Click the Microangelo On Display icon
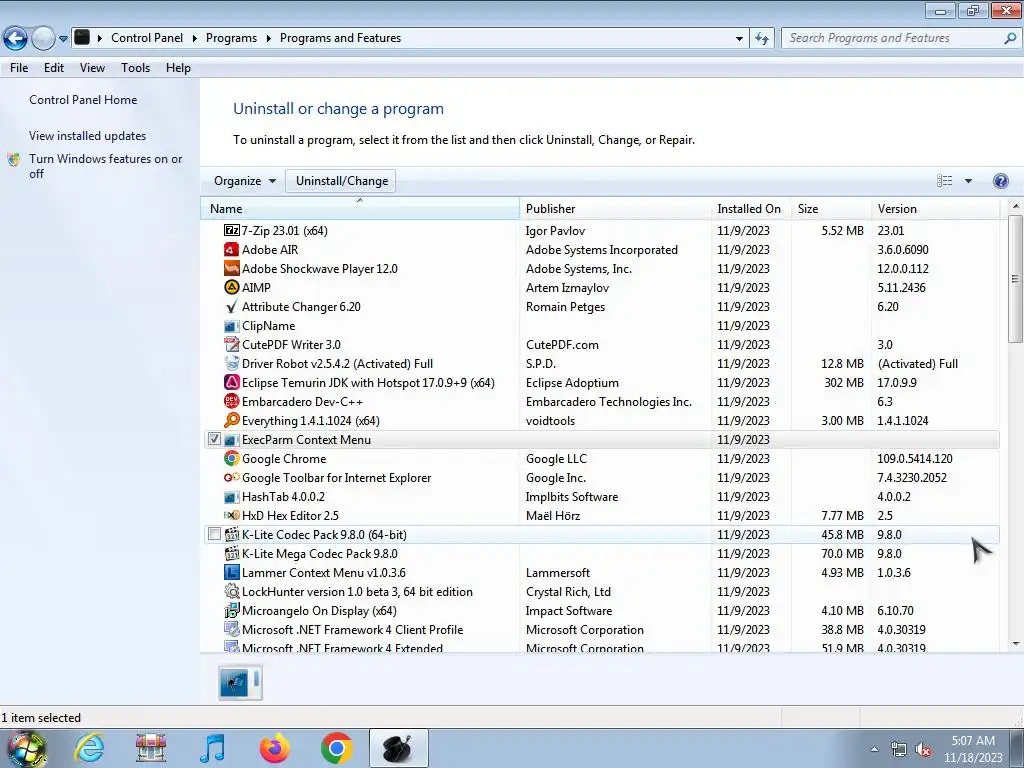 tap(231, 611)
